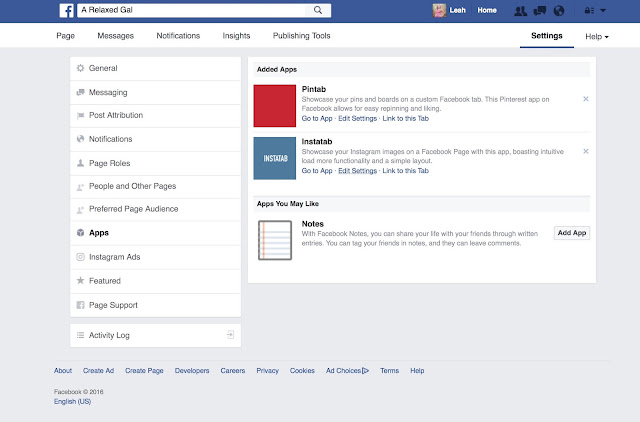Click the Notes notebook icon
This screenshot has width=640, height=422.
pyautogui.click(x=275, y=240)
